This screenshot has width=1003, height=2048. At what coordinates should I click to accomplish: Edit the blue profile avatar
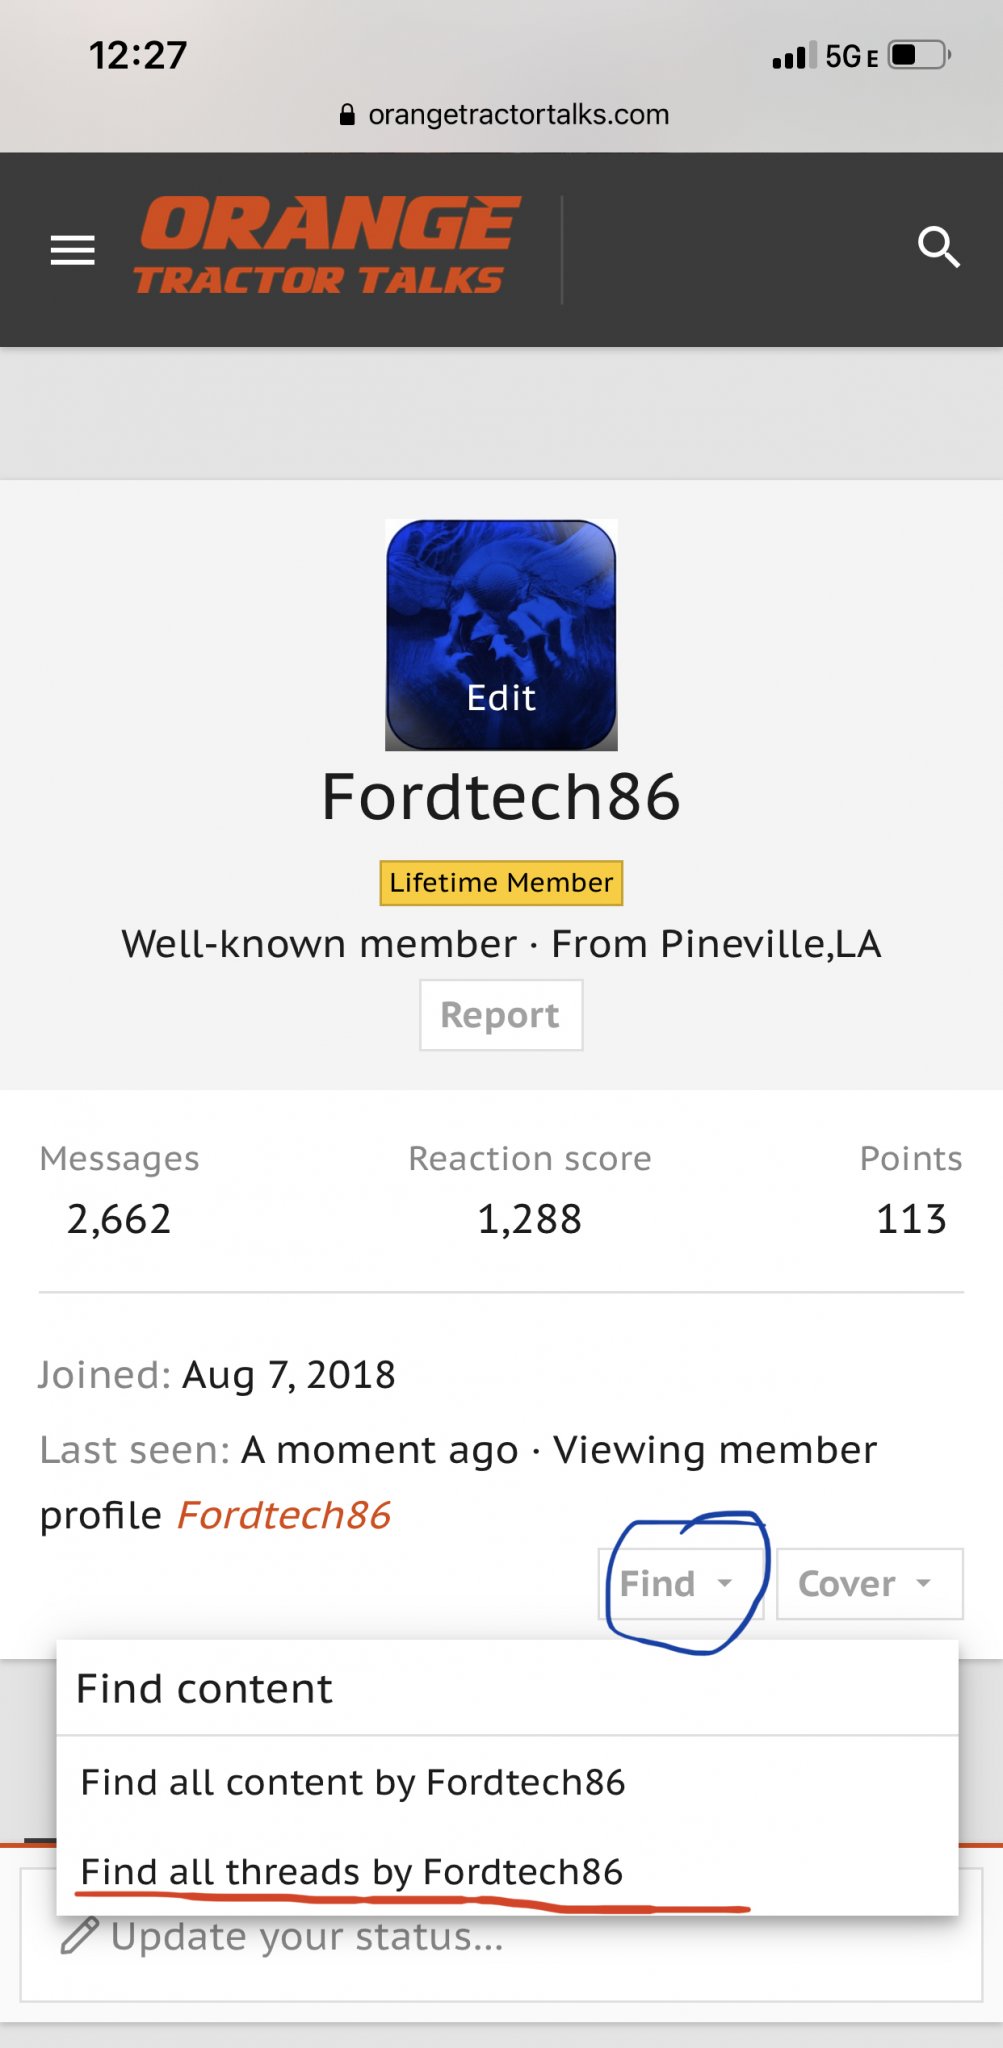501,635
